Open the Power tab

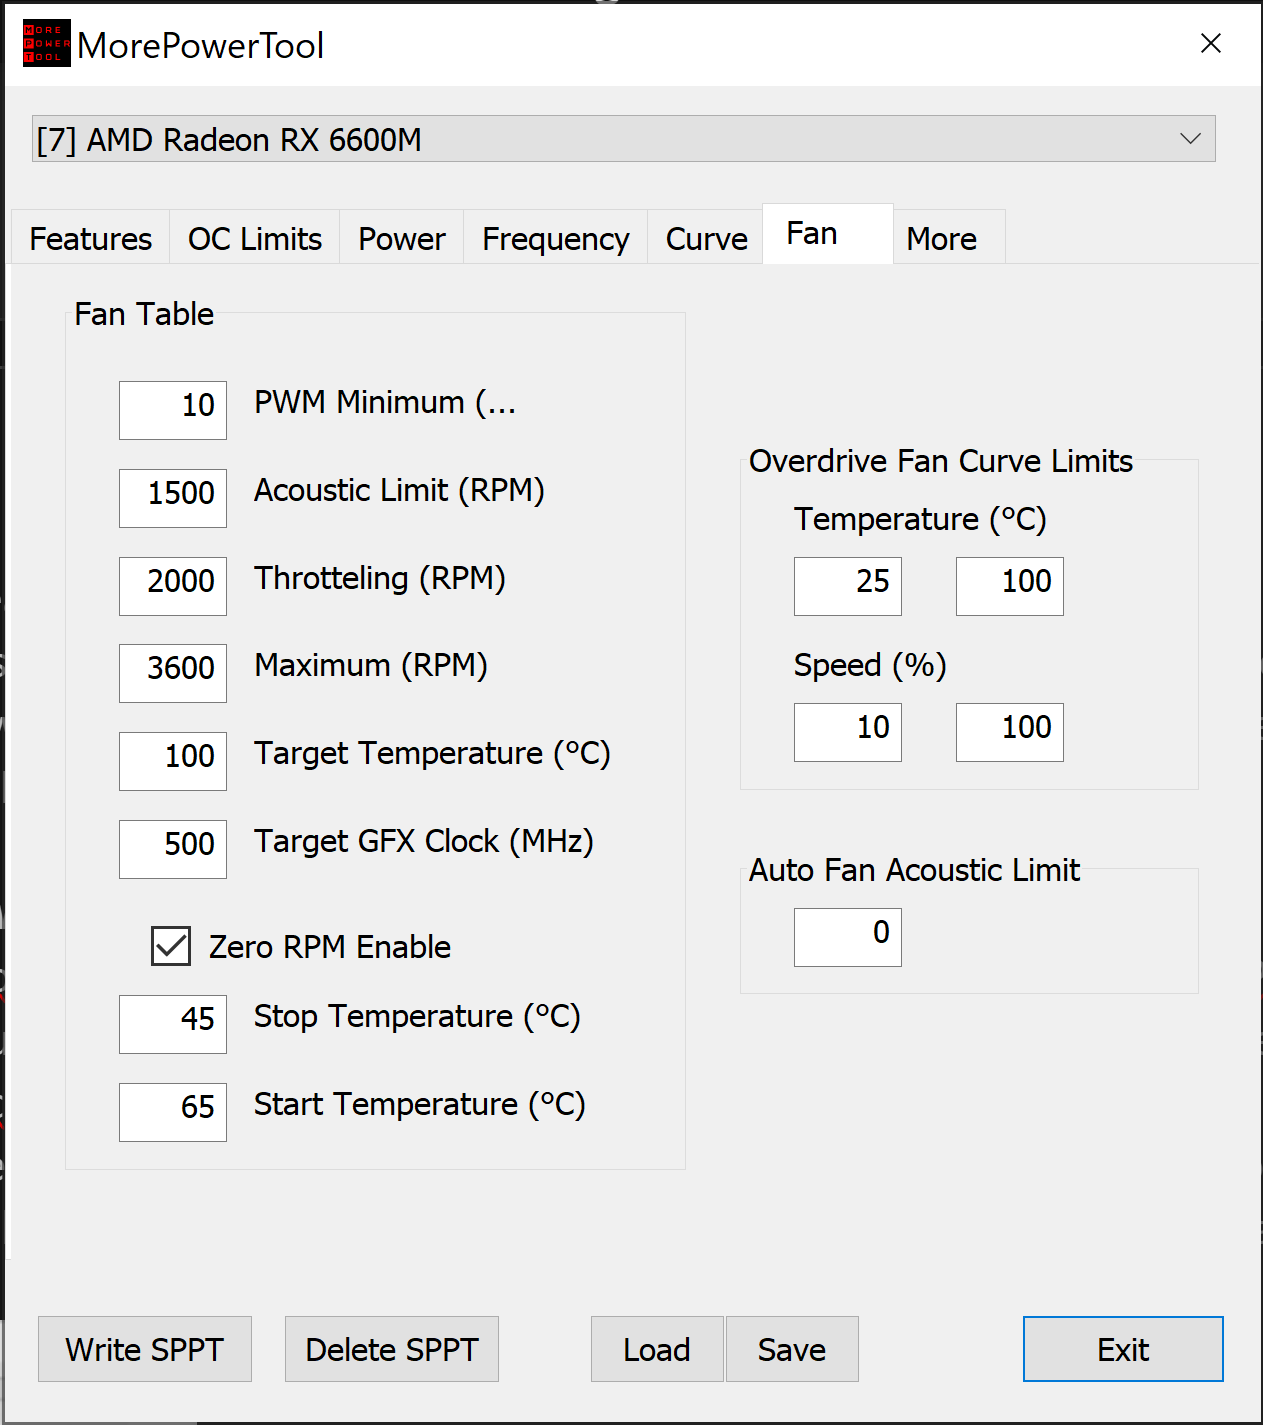(x=402, y=238)
